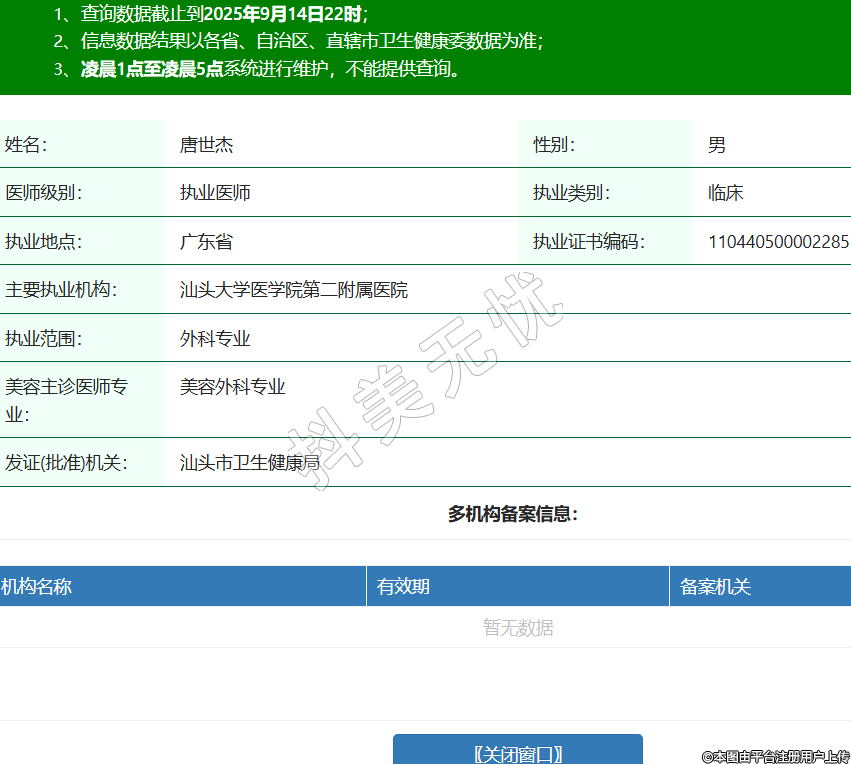The width and height of the screenshot is (851, 764).
Task: Click the 多机构备案信息 section heading
Action: click(x=512, y=514)
